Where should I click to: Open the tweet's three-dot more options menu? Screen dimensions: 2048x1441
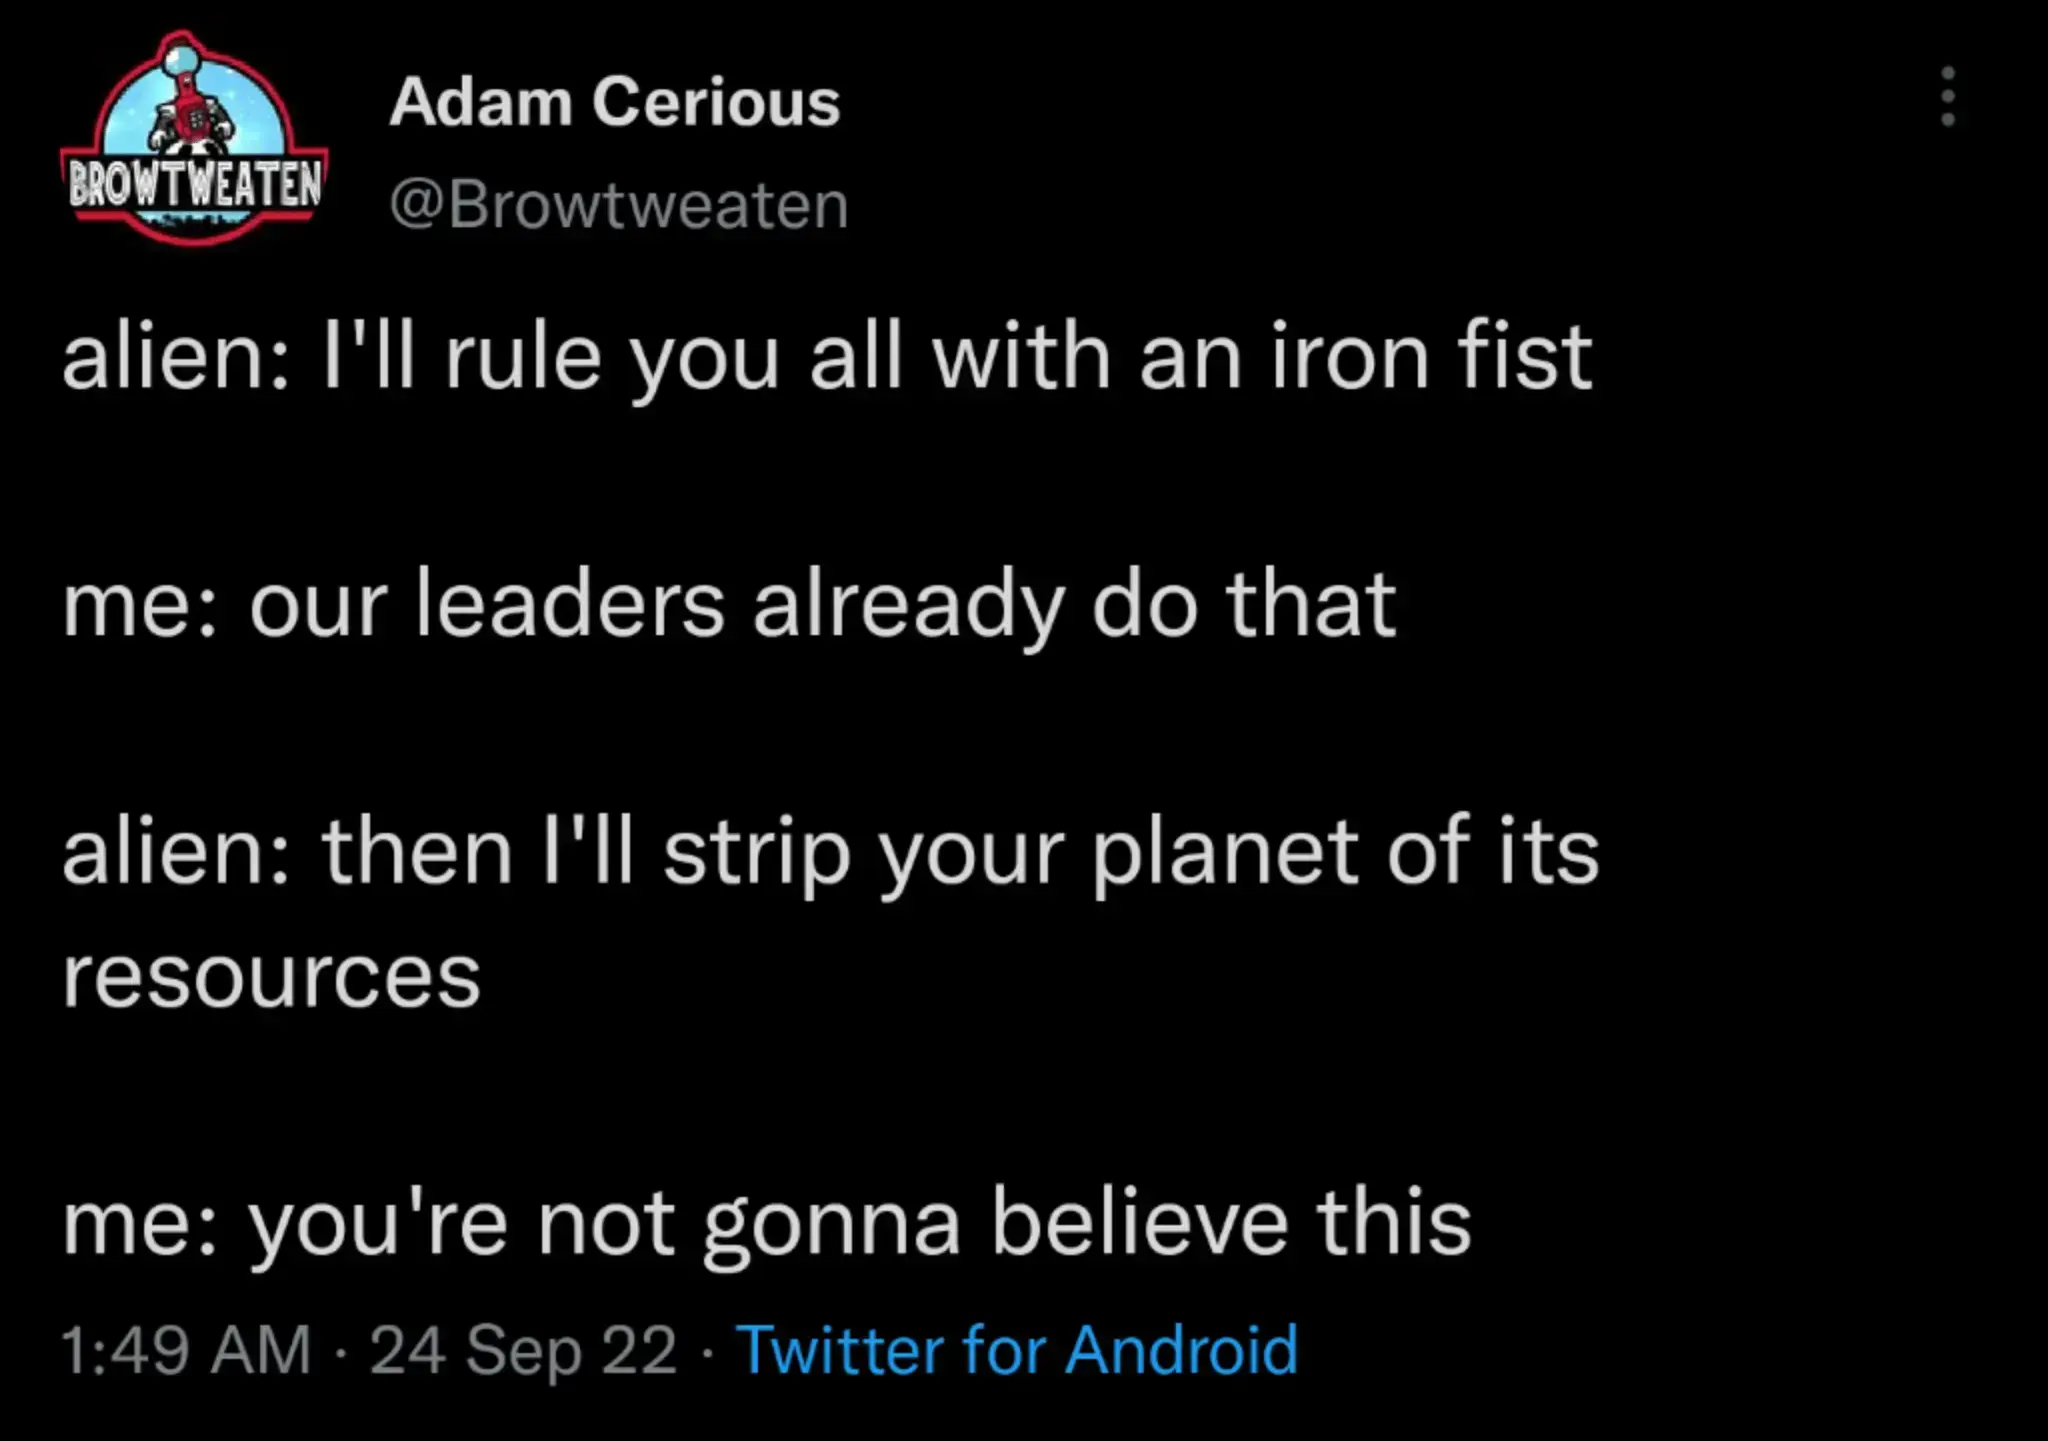[1947, 97]
